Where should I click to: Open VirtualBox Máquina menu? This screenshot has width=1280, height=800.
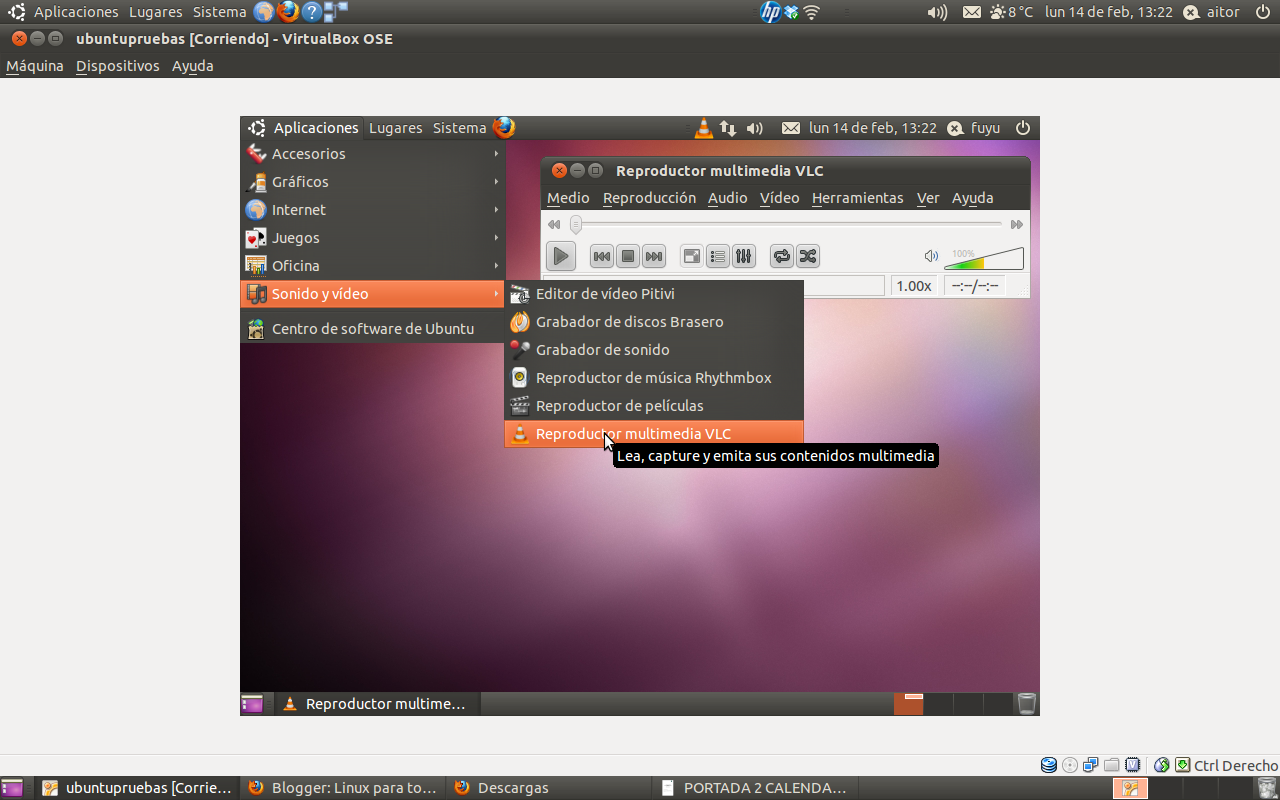coord(35,66)
